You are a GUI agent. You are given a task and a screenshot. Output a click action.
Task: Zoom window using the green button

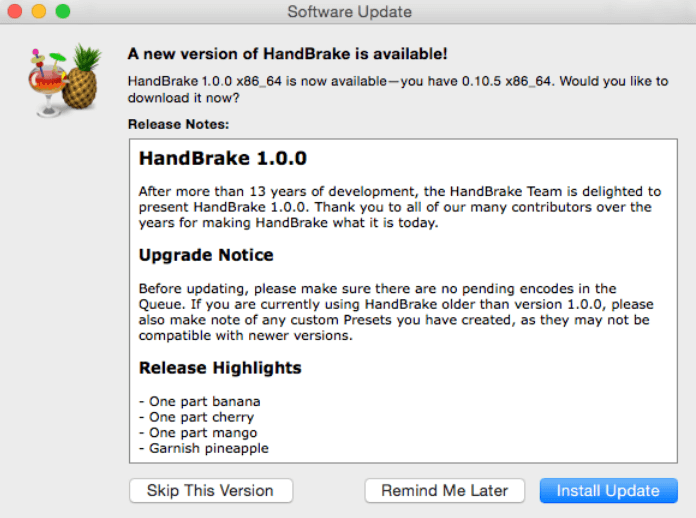[x=63, y=11]
